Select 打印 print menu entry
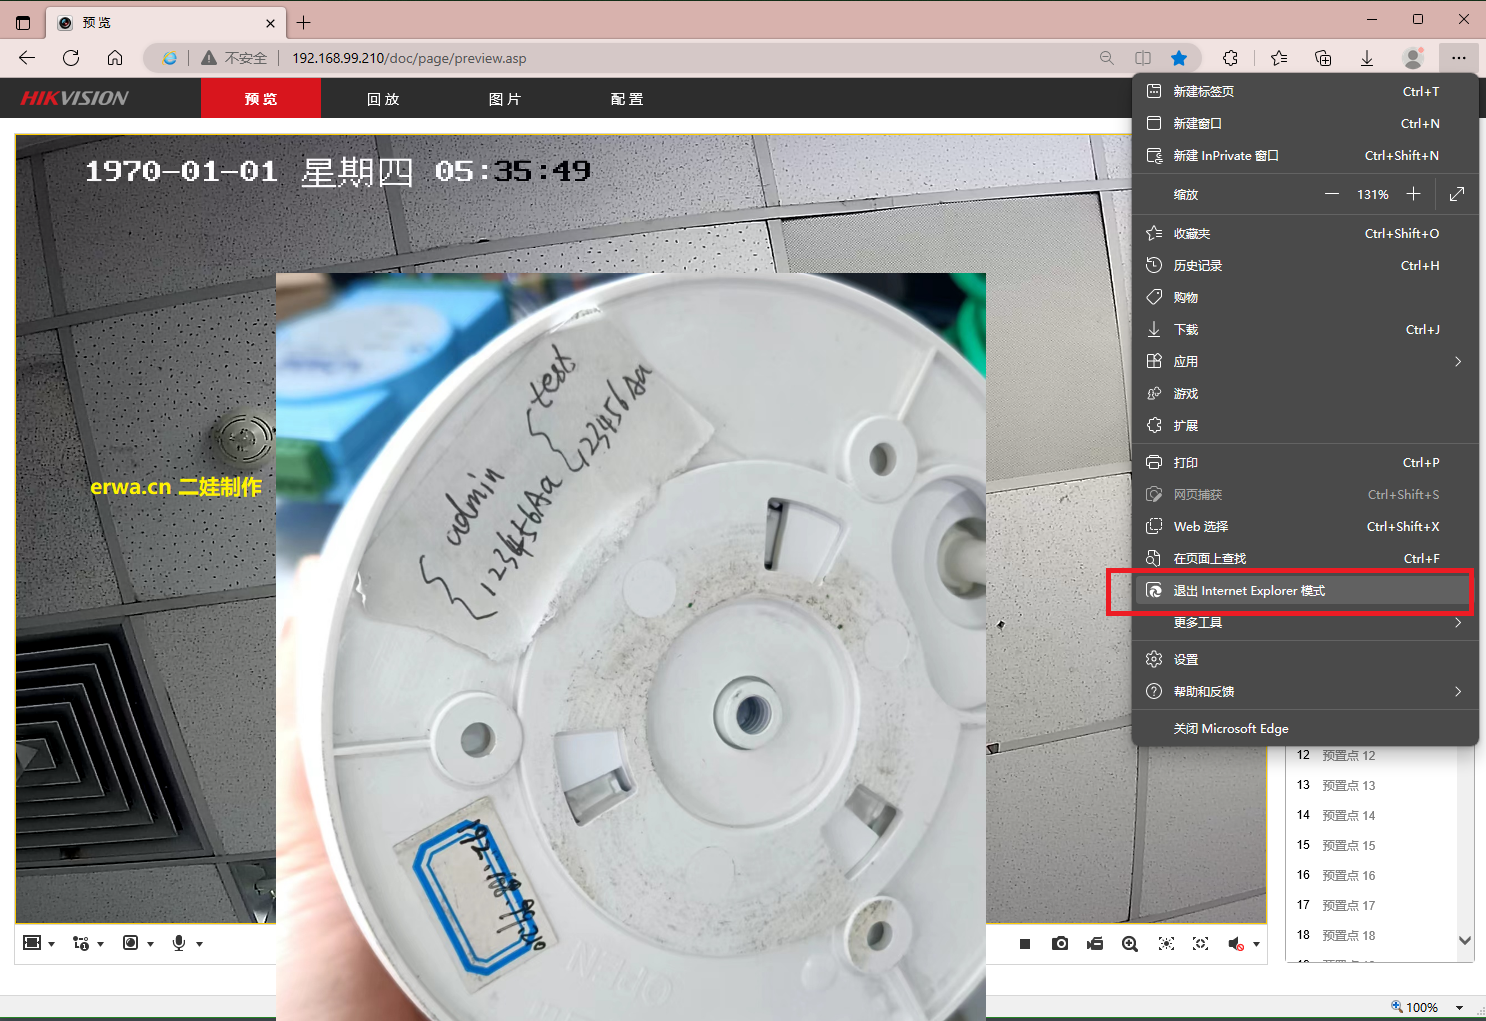1486x1021 pixels. (x=1305, y=462)
